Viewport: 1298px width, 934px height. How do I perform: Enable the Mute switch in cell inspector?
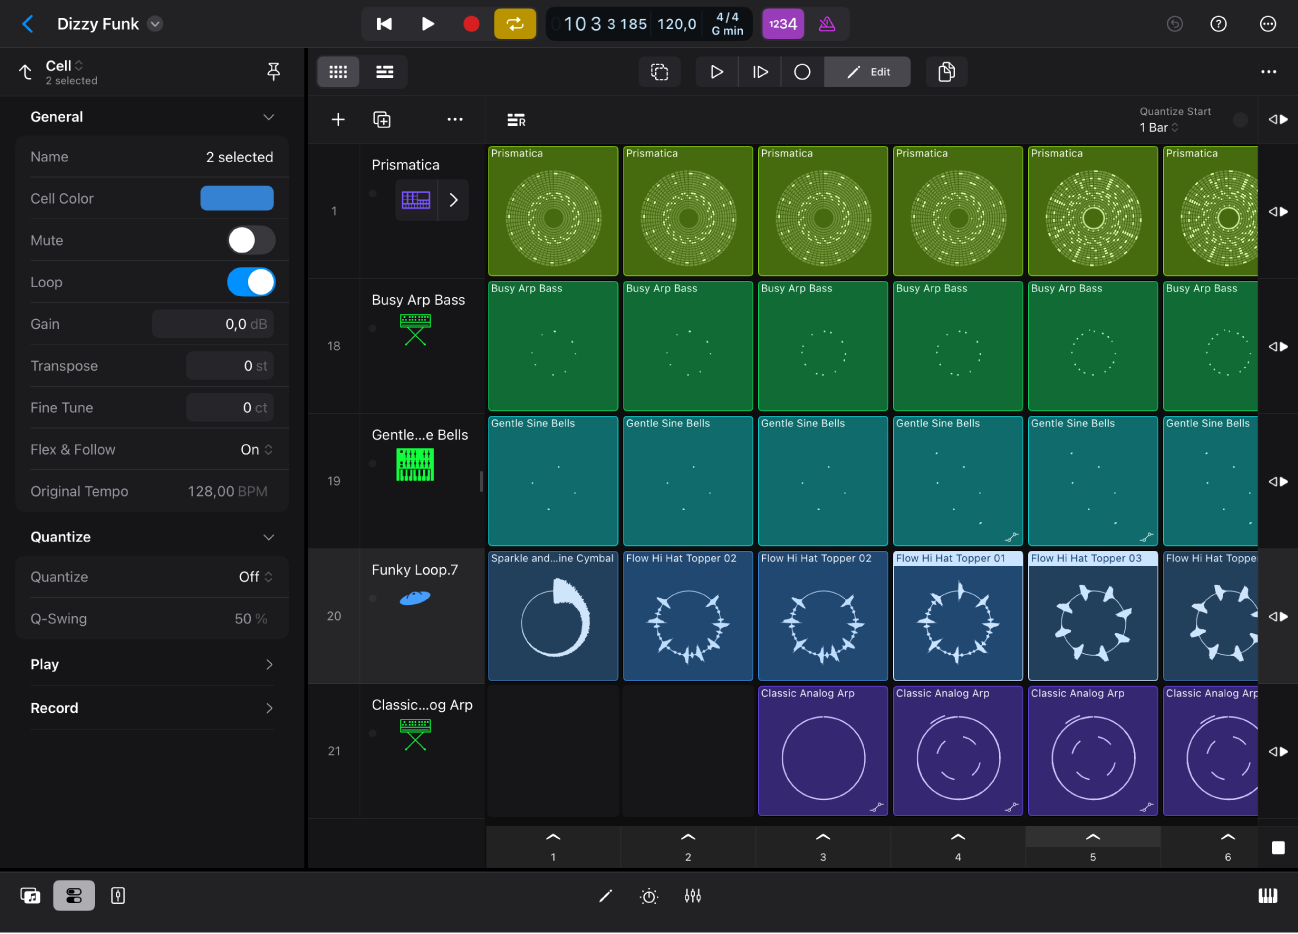point(250,240)
